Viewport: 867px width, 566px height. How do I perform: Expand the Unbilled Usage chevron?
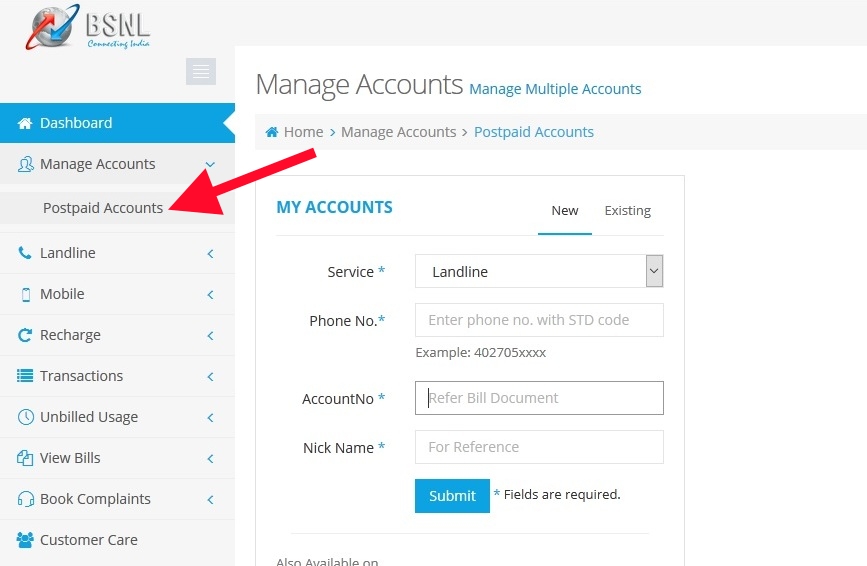tap(210, 417)
